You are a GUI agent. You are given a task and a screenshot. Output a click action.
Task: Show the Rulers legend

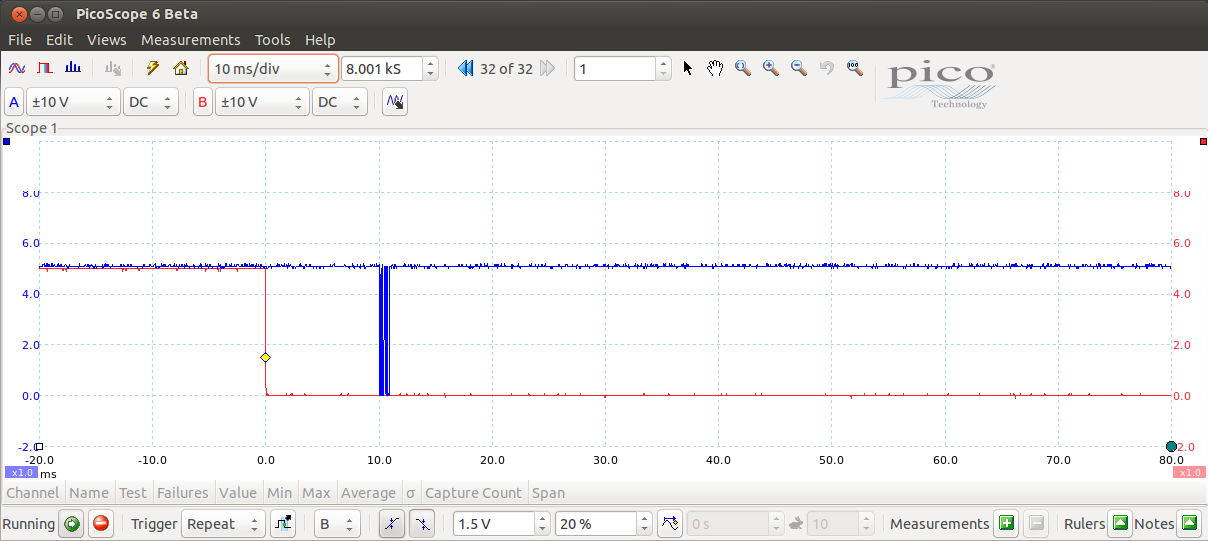(1120, 523)
